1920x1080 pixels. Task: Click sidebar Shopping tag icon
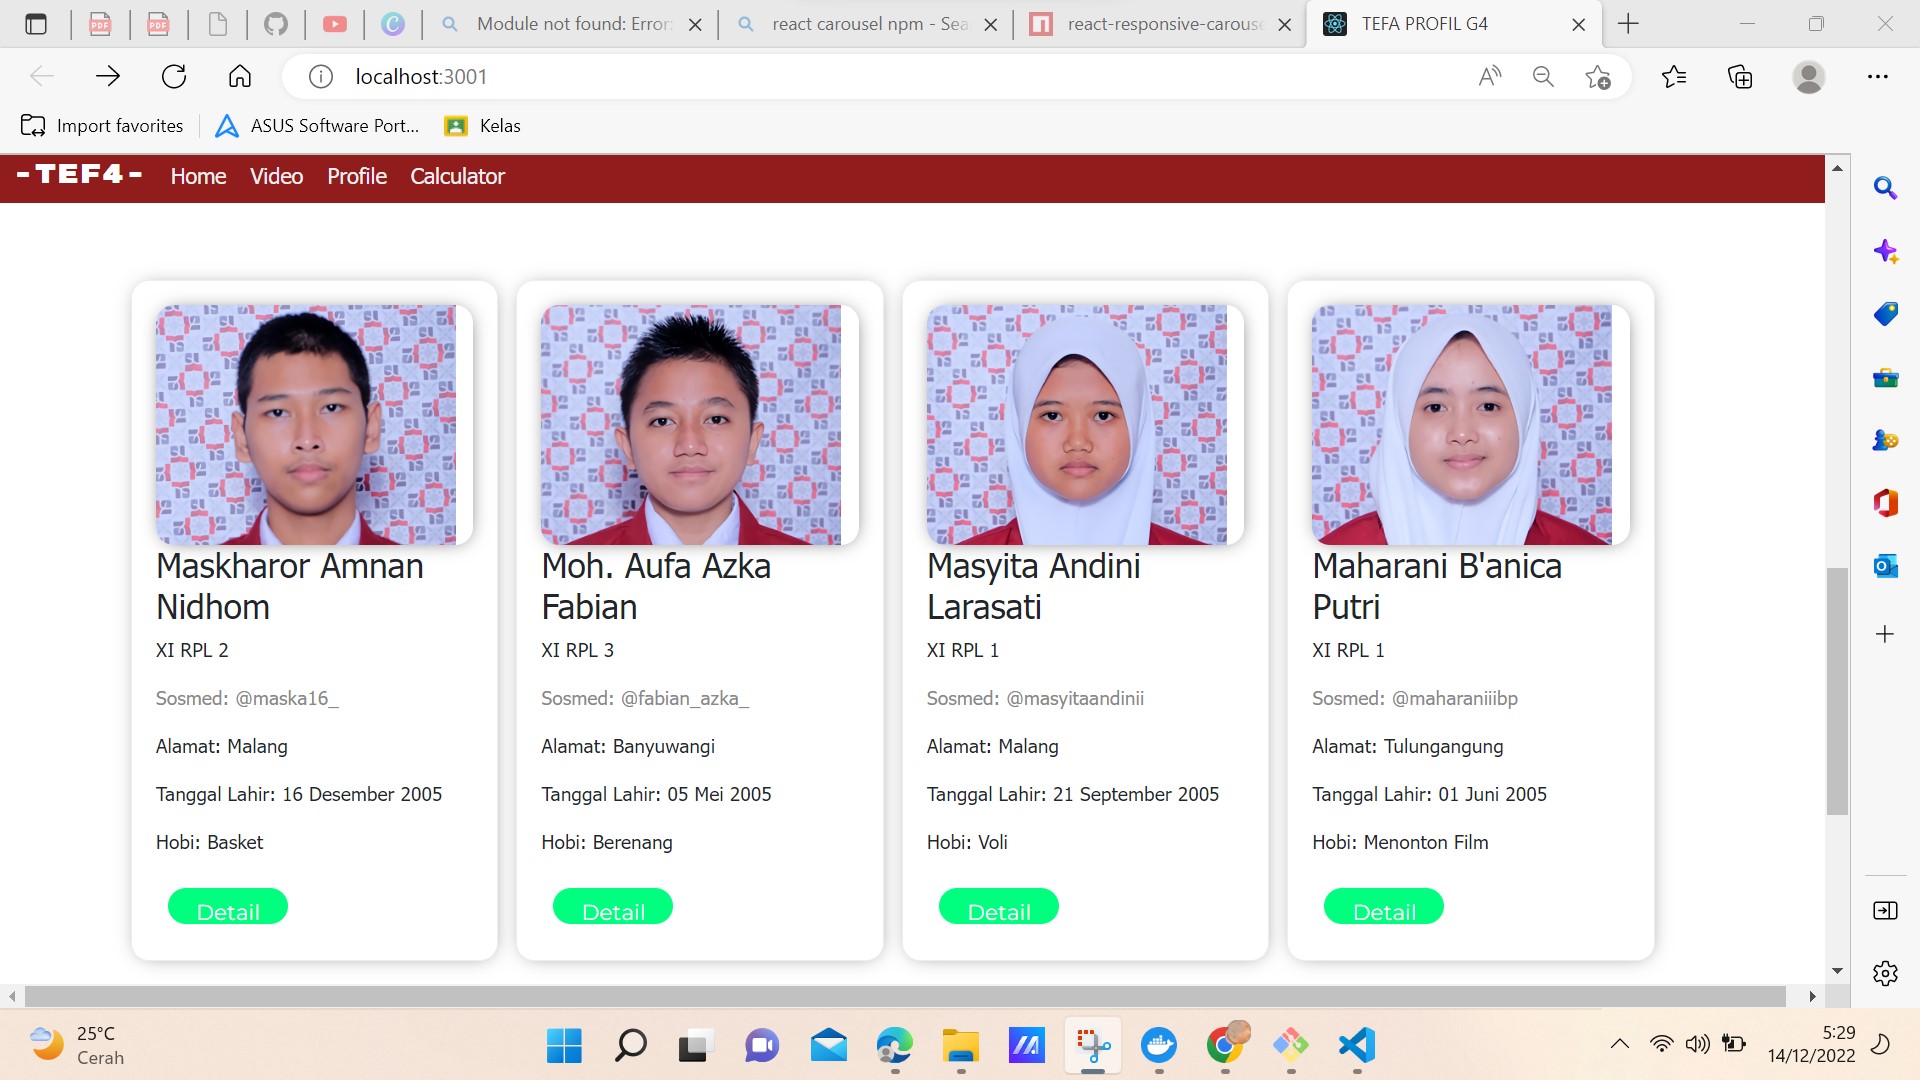coord(1885,314)
